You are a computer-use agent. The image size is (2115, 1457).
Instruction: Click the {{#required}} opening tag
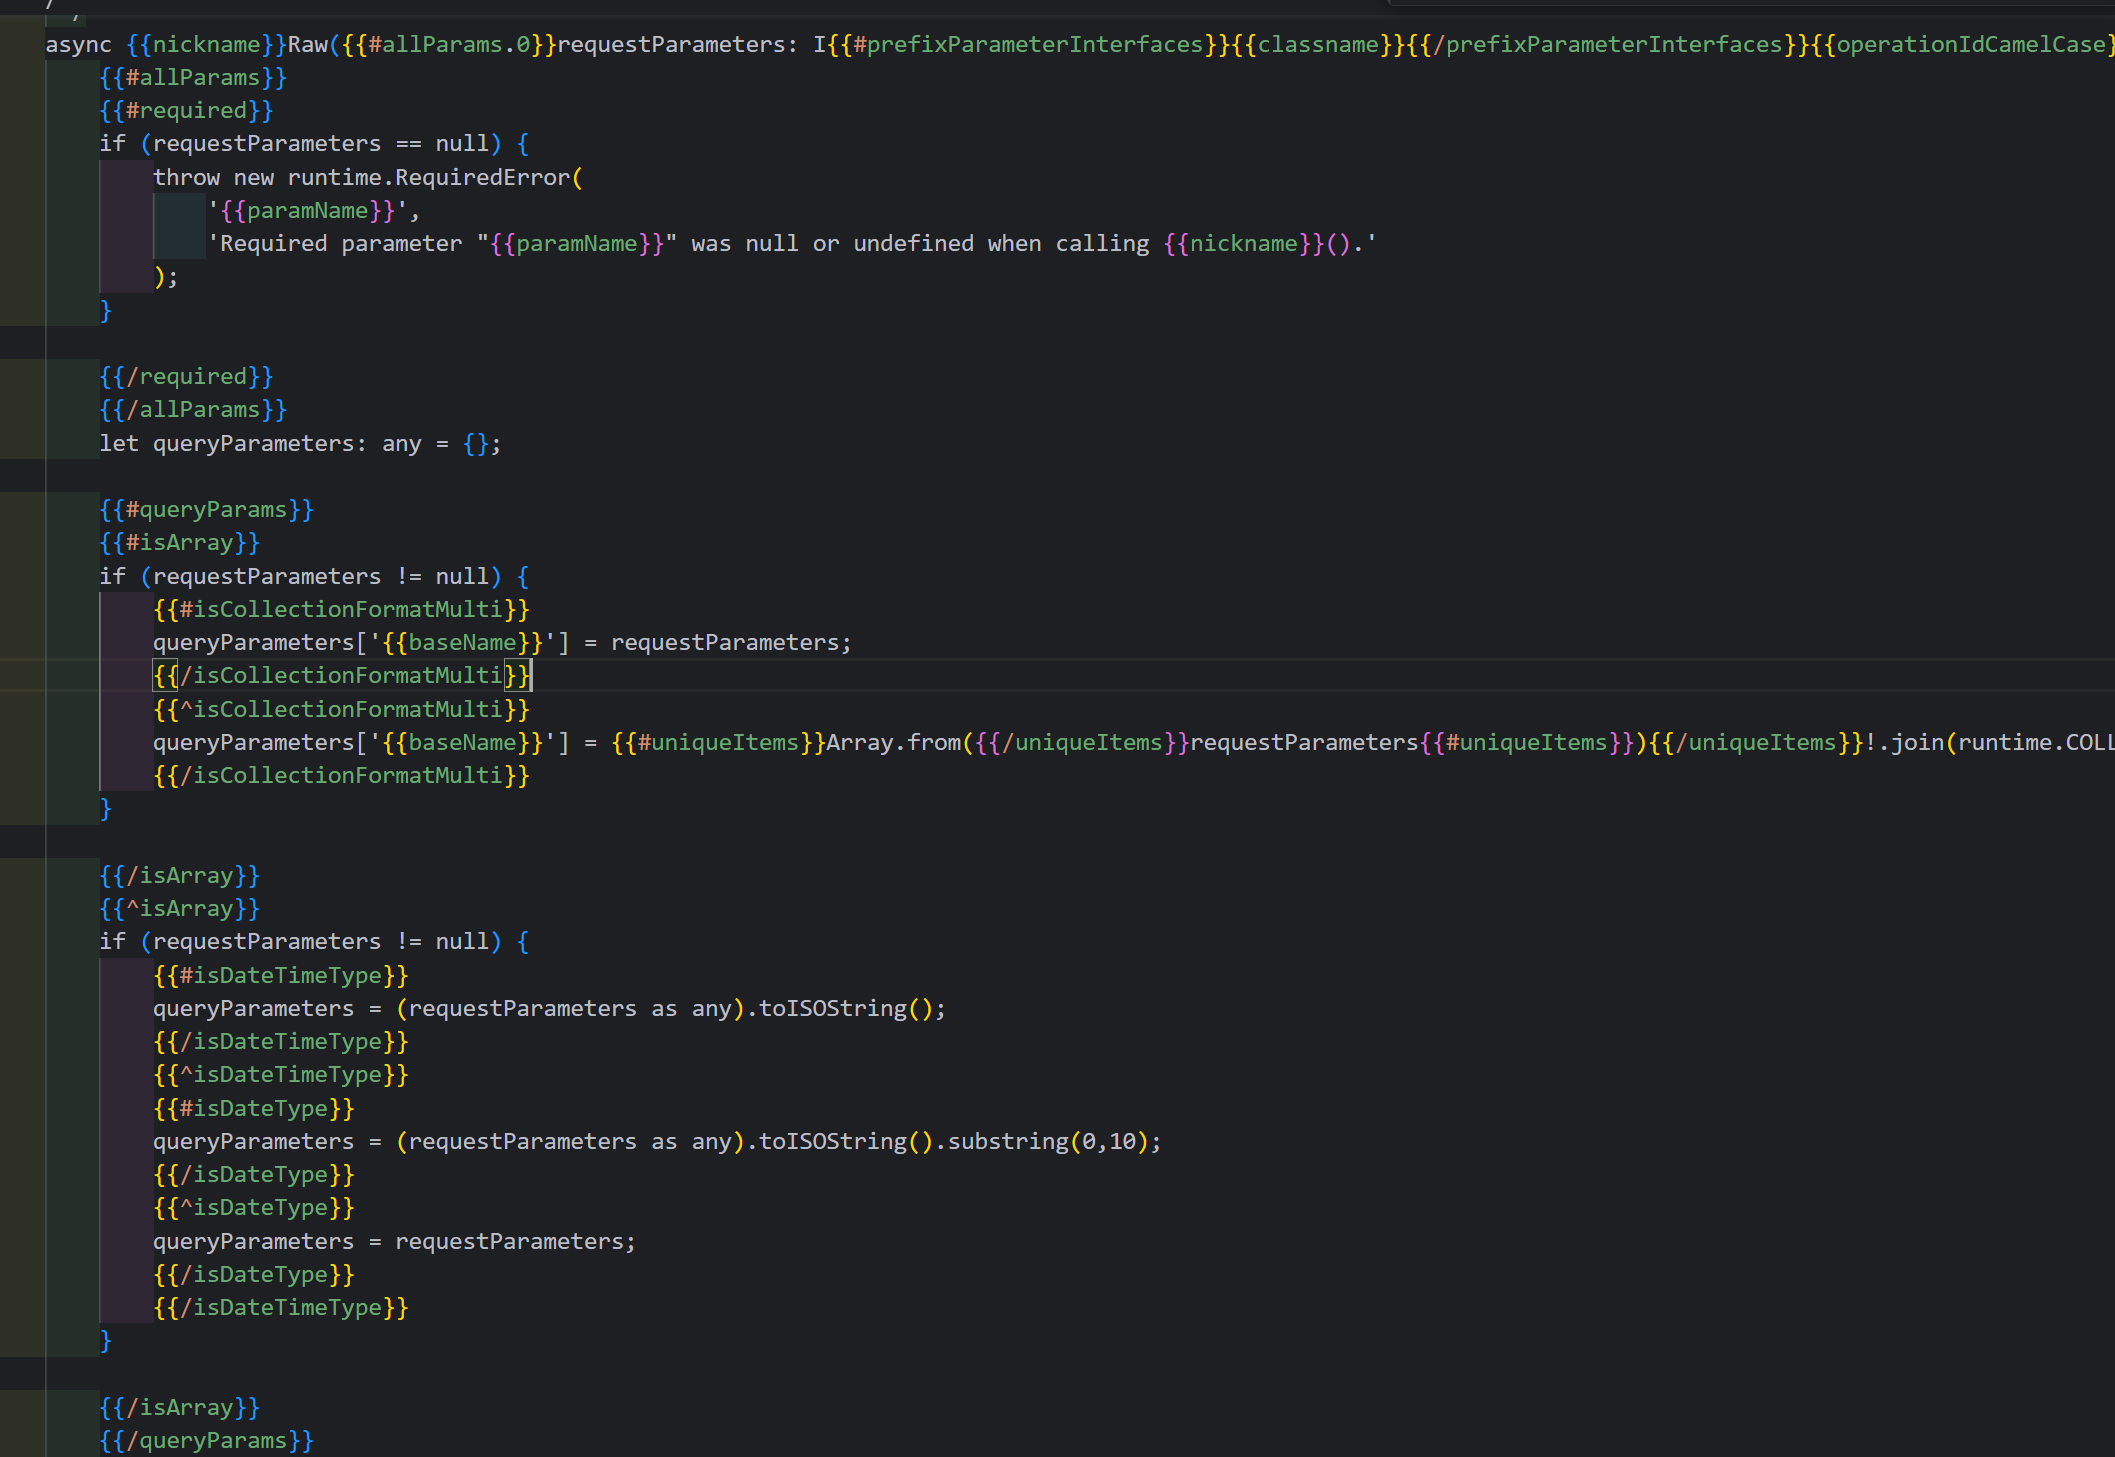pos(186,111)
